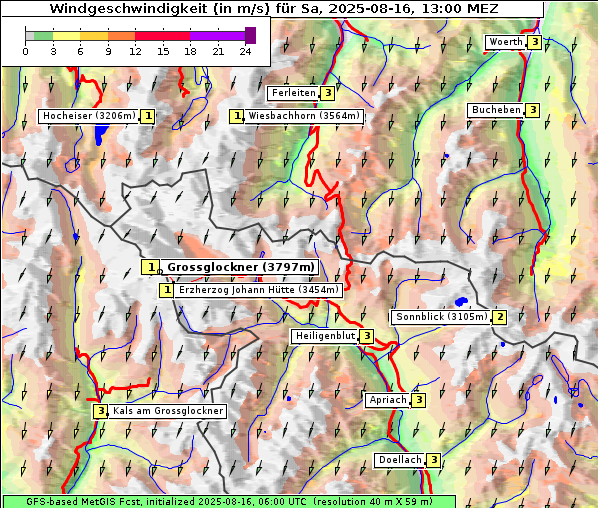Select the Ferleiten location label
598x508 pixels.
(293, 93)
